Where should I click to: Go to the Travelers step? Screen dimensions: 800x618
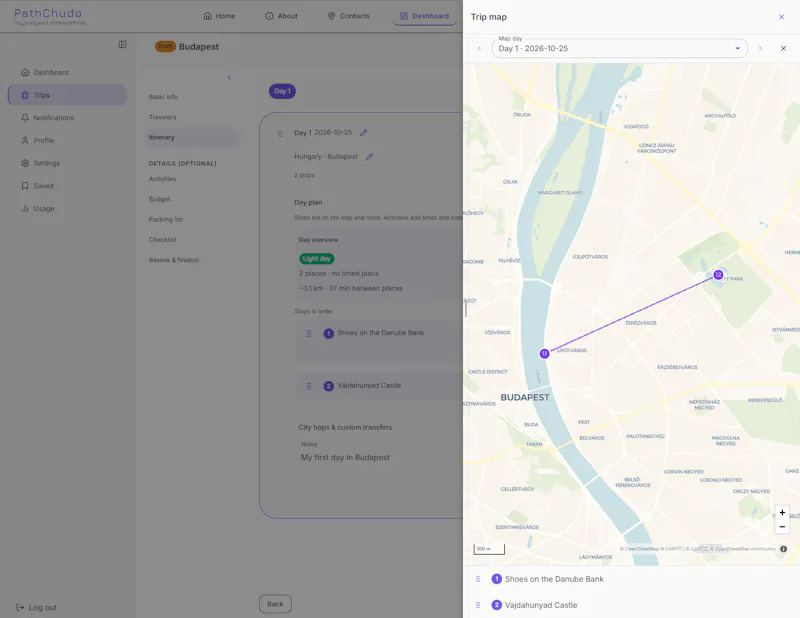(162, 117)
